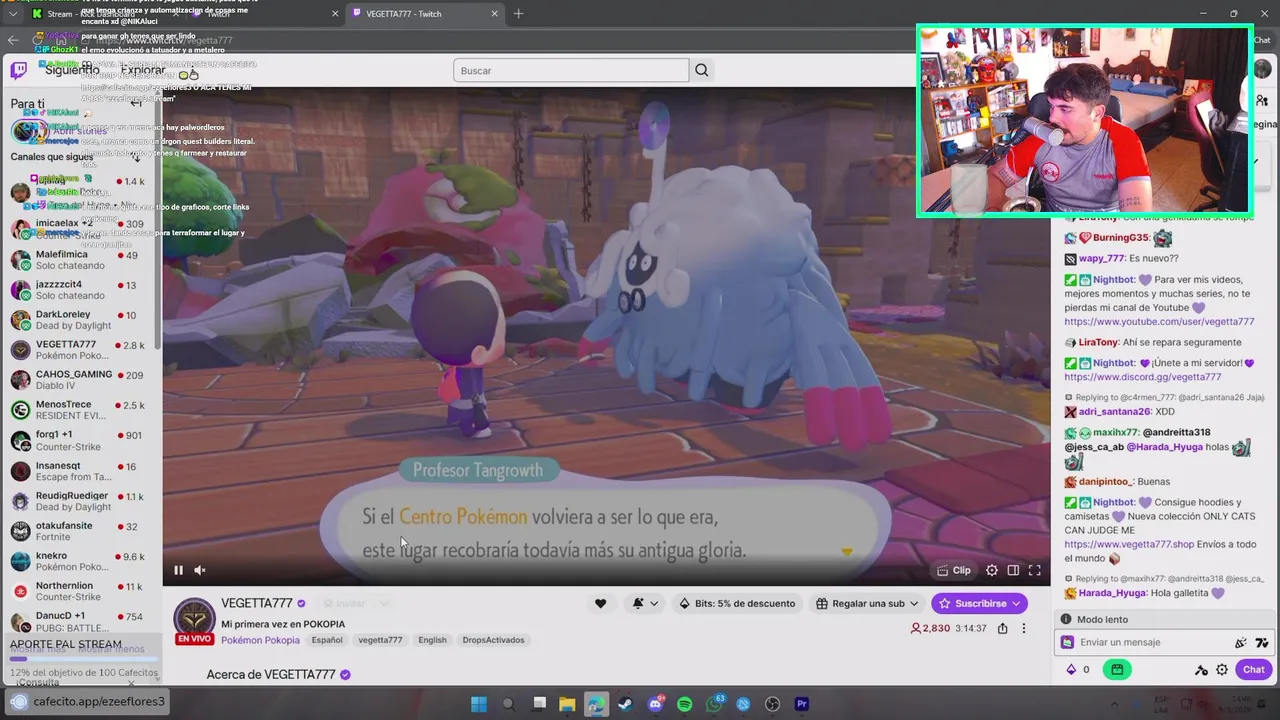Image resolution: width=1280 pixels, height=720 pixels.
Task: Click Bits: 5% de descuento button
Action: coord(737,603)
